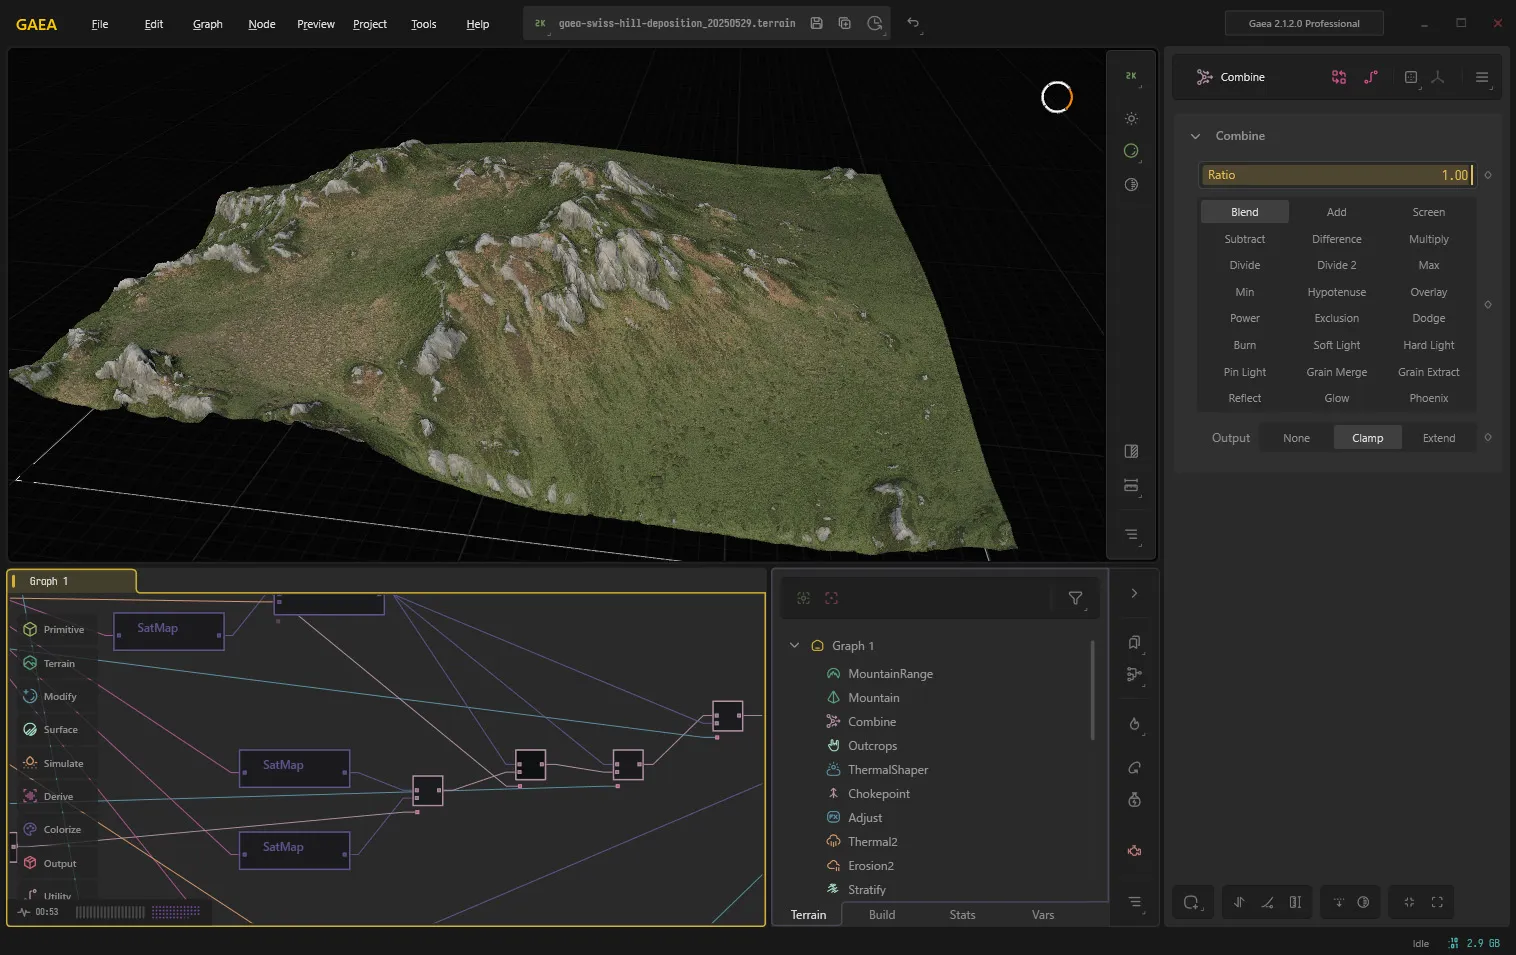Open the Graph menu
1516x955 pixels.
coord(207,24)
